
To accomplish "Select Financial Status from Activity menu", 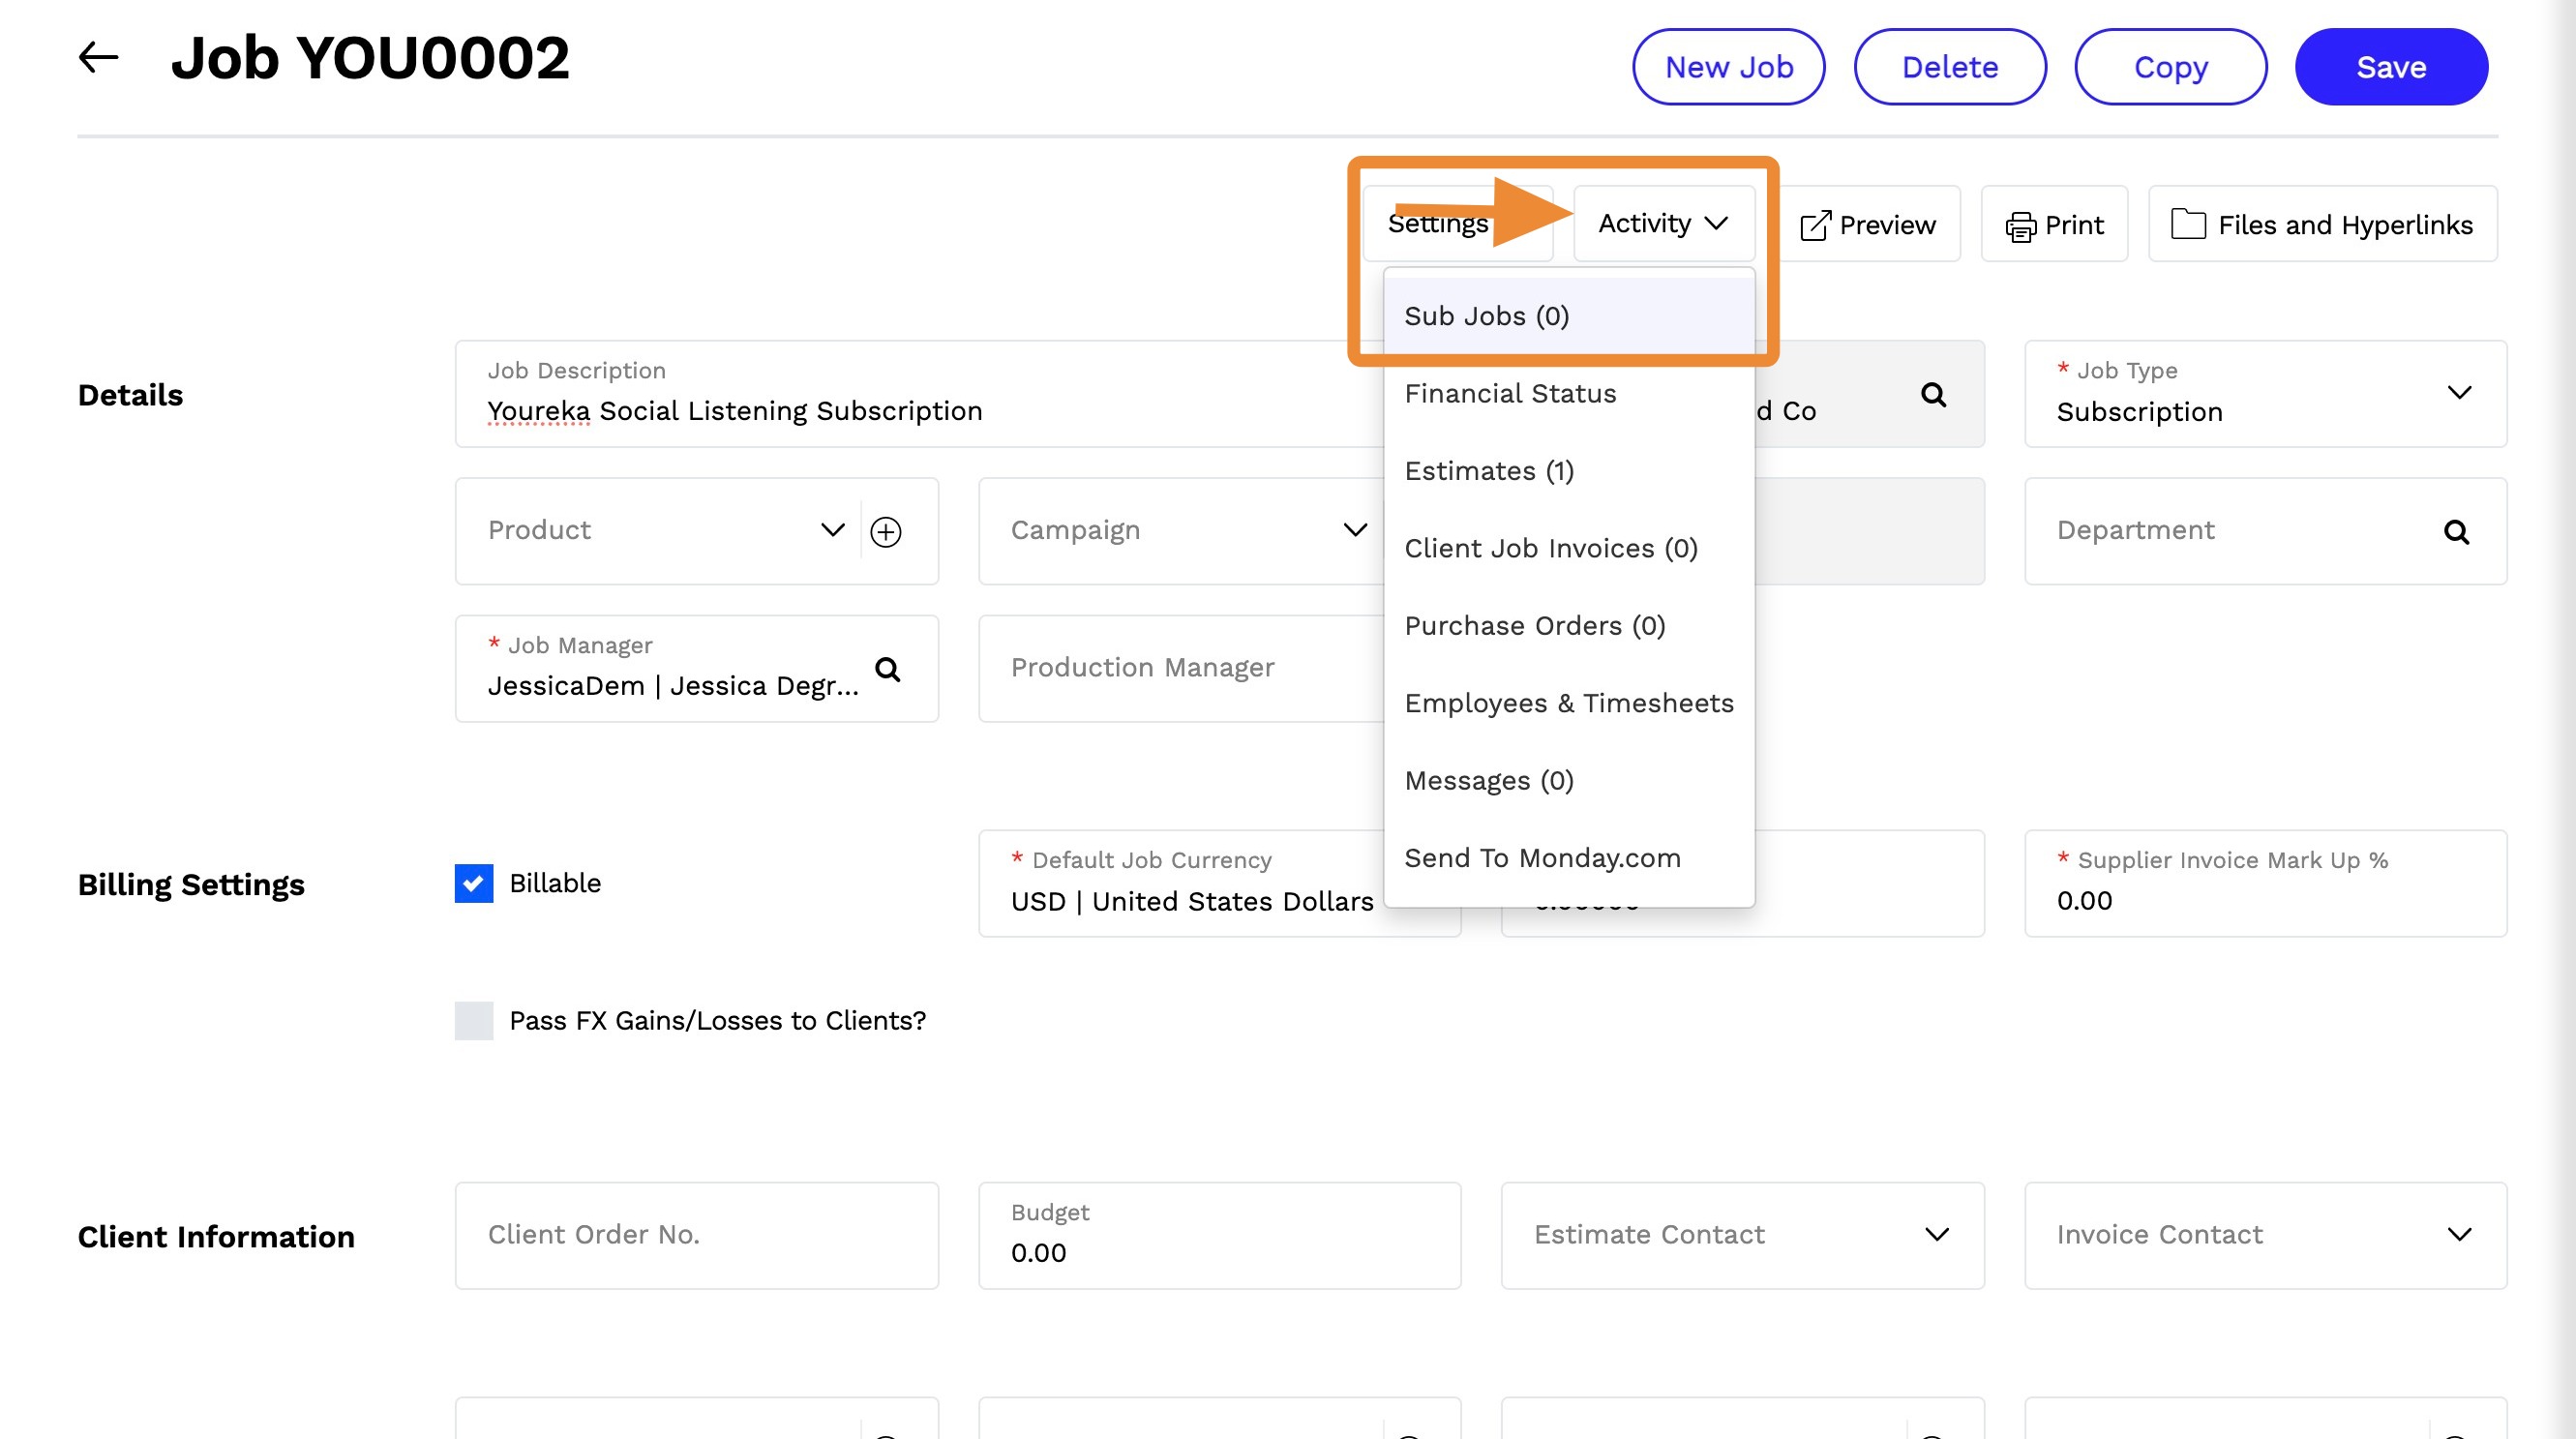I will [1510, 394].
